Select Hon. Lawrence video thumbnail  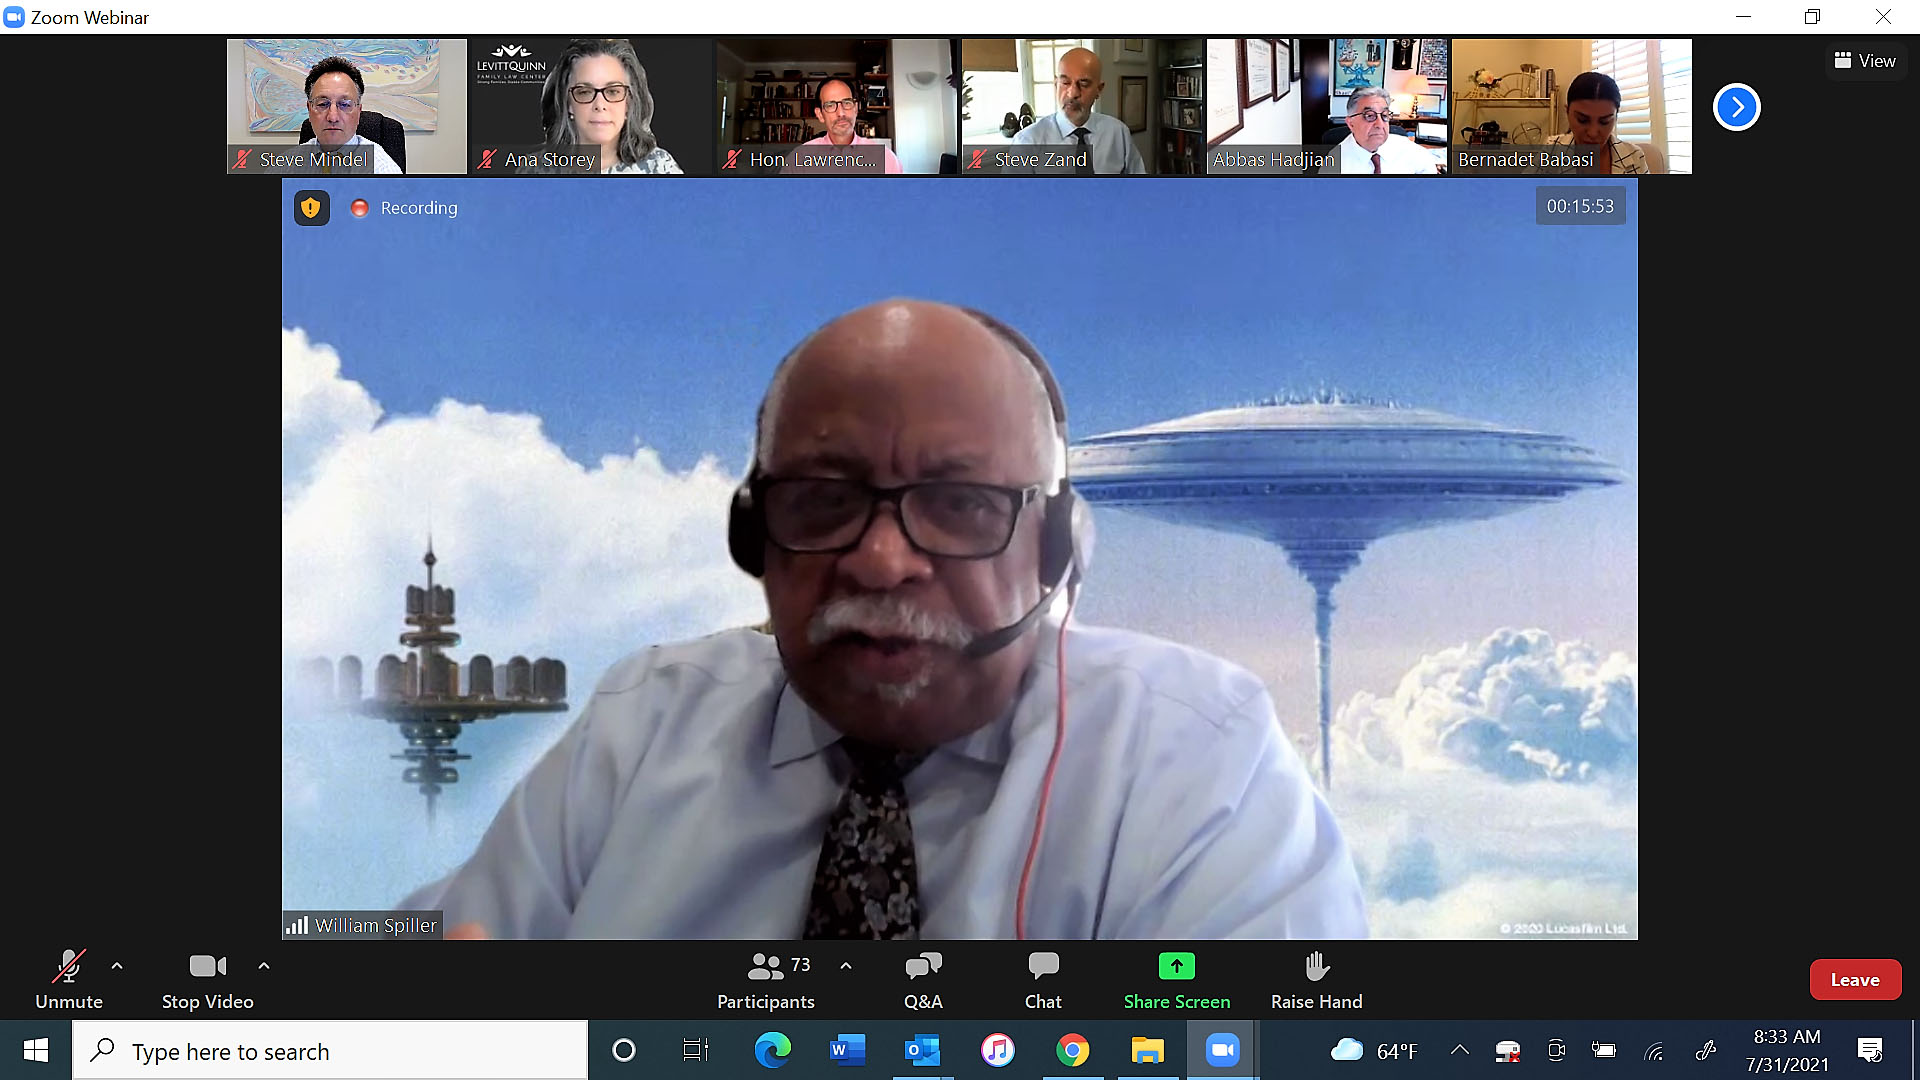point(837,106)
